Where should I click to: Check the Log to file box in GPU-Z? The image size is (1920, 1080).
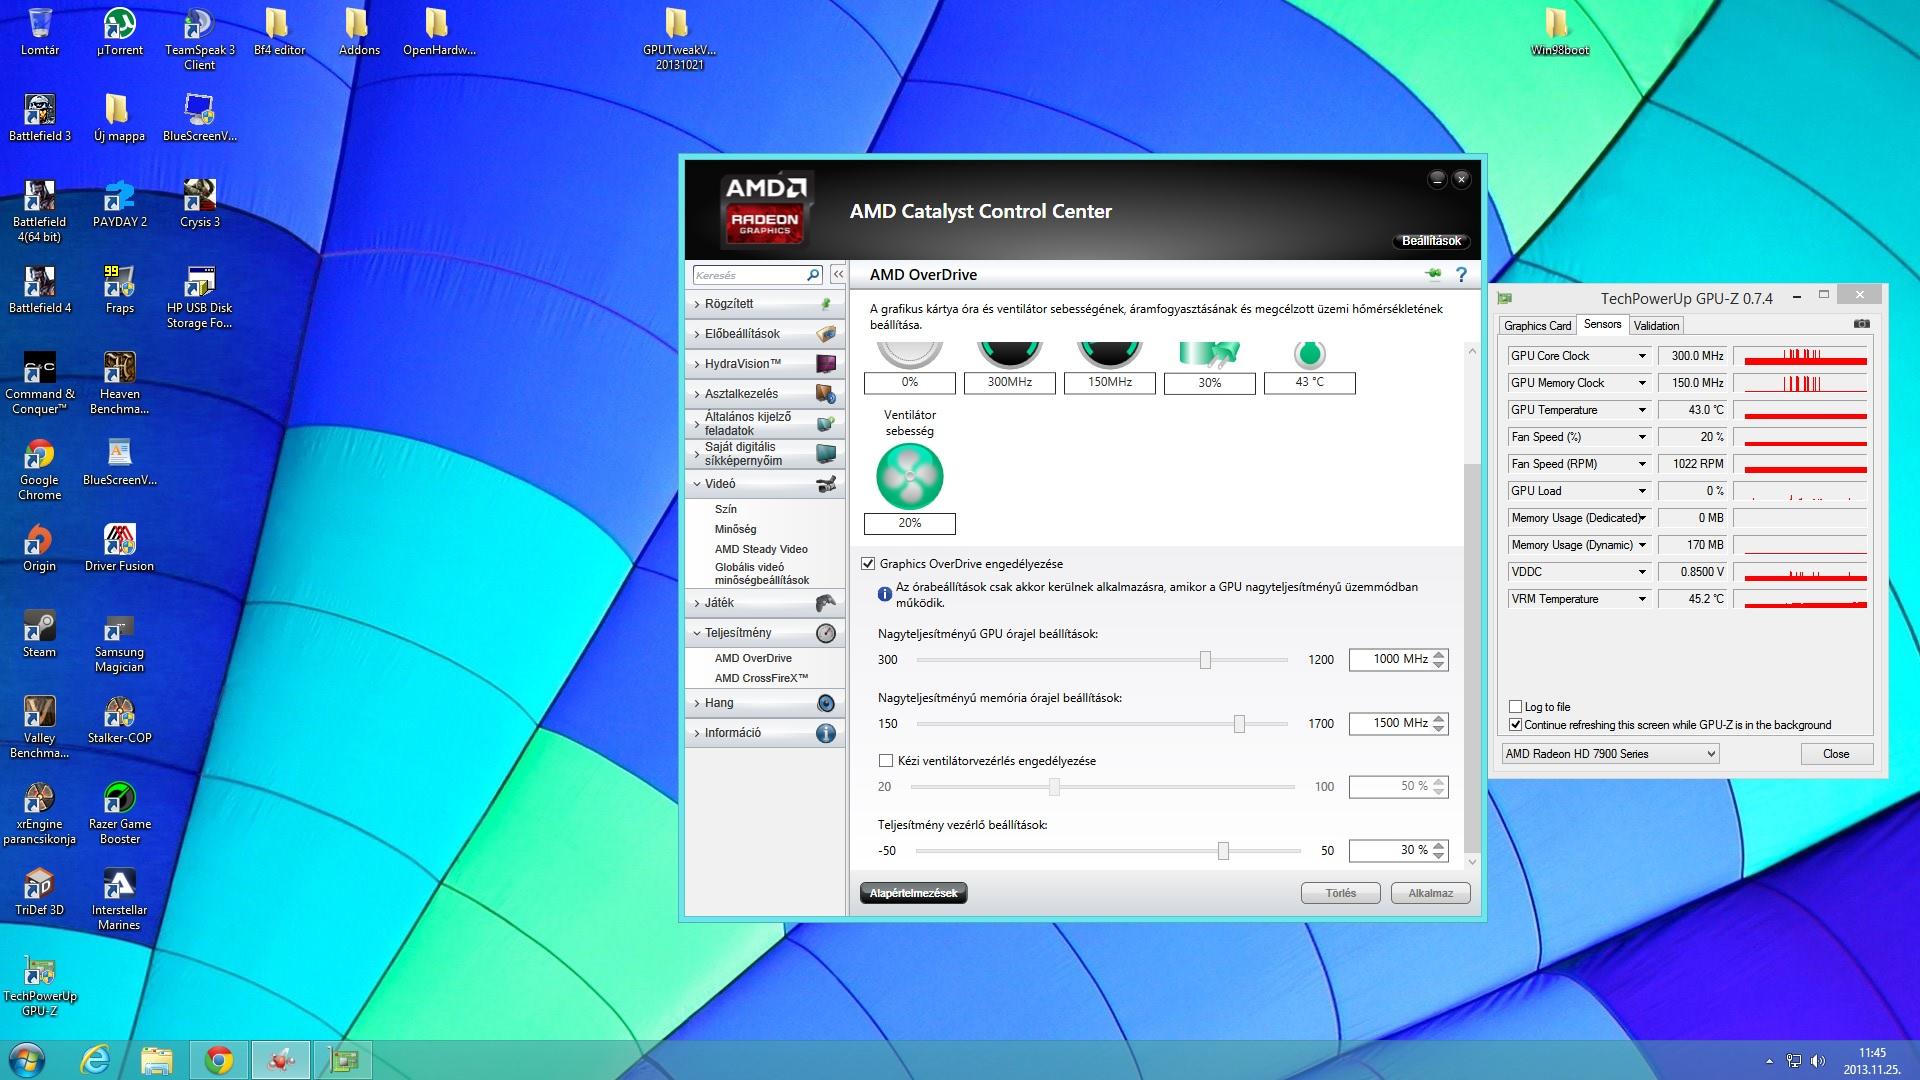[1515, 707]
